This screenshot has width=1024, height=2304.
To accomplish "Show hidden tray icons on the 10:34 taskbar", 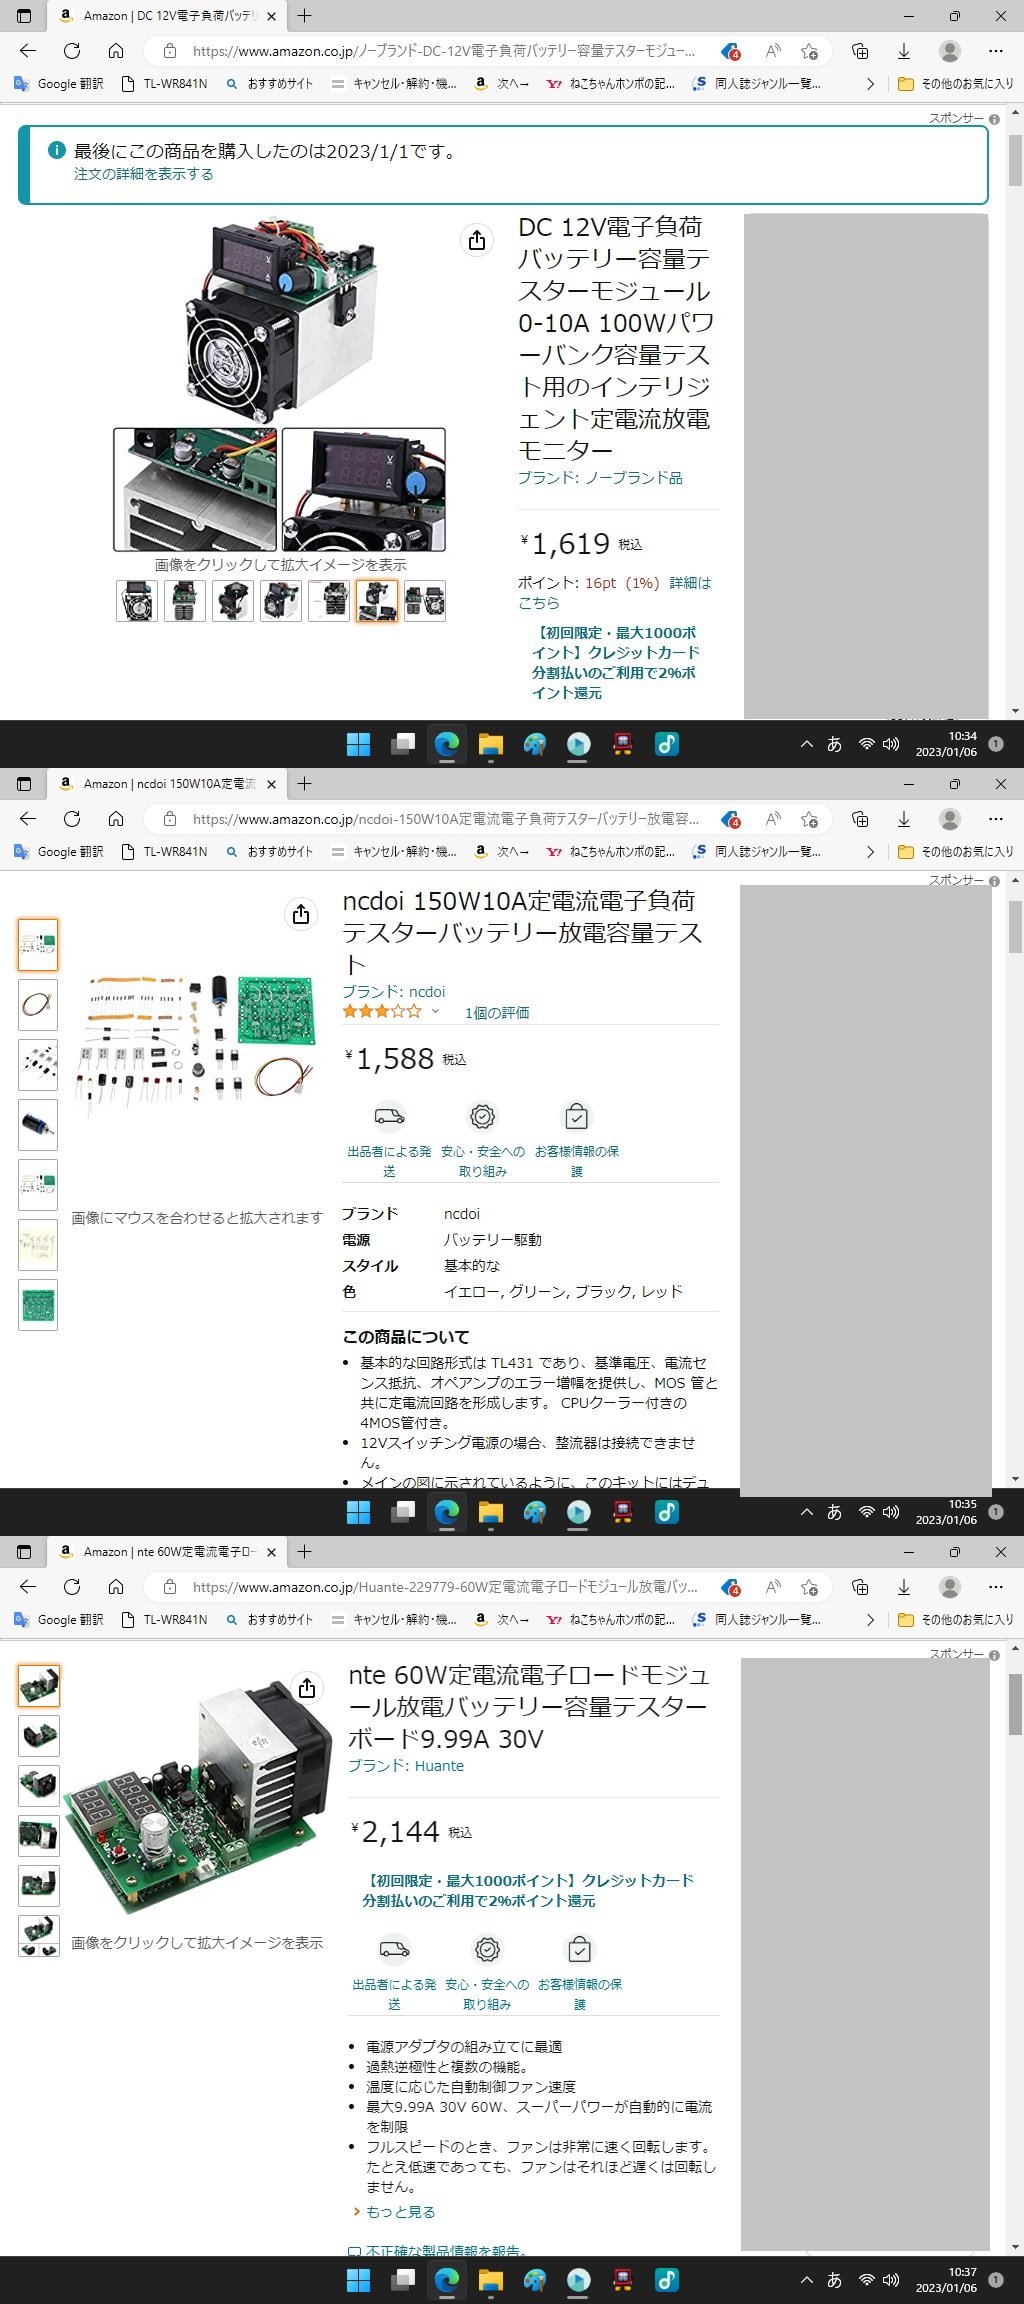I will click(x=807, y=744).
